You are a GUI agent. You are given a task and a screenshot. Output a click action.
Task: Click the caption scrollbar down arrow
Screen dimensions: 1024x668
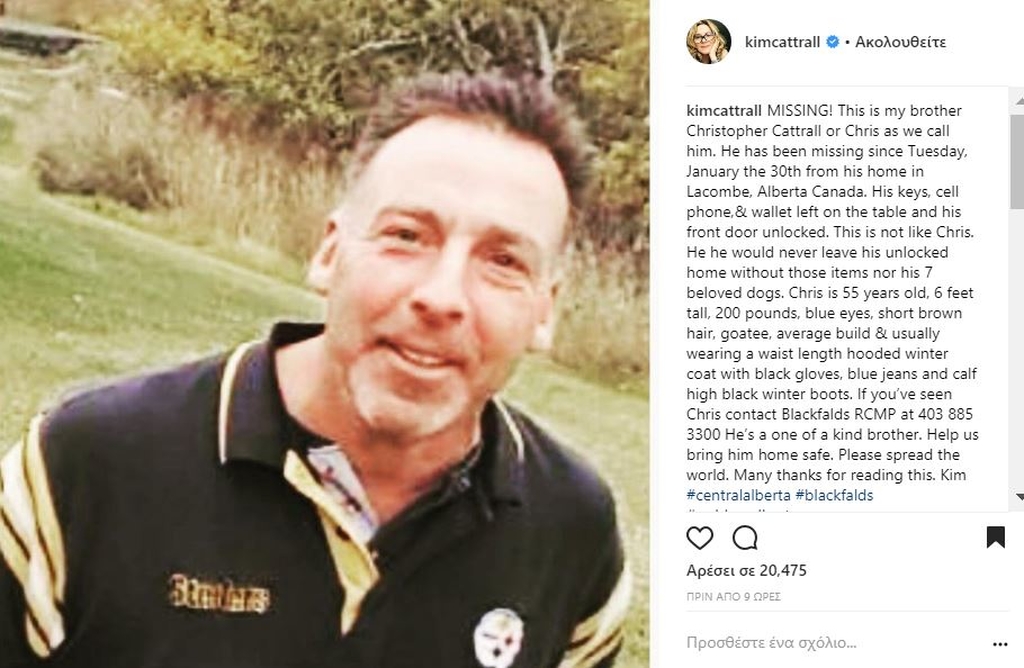coord(1019,497)
